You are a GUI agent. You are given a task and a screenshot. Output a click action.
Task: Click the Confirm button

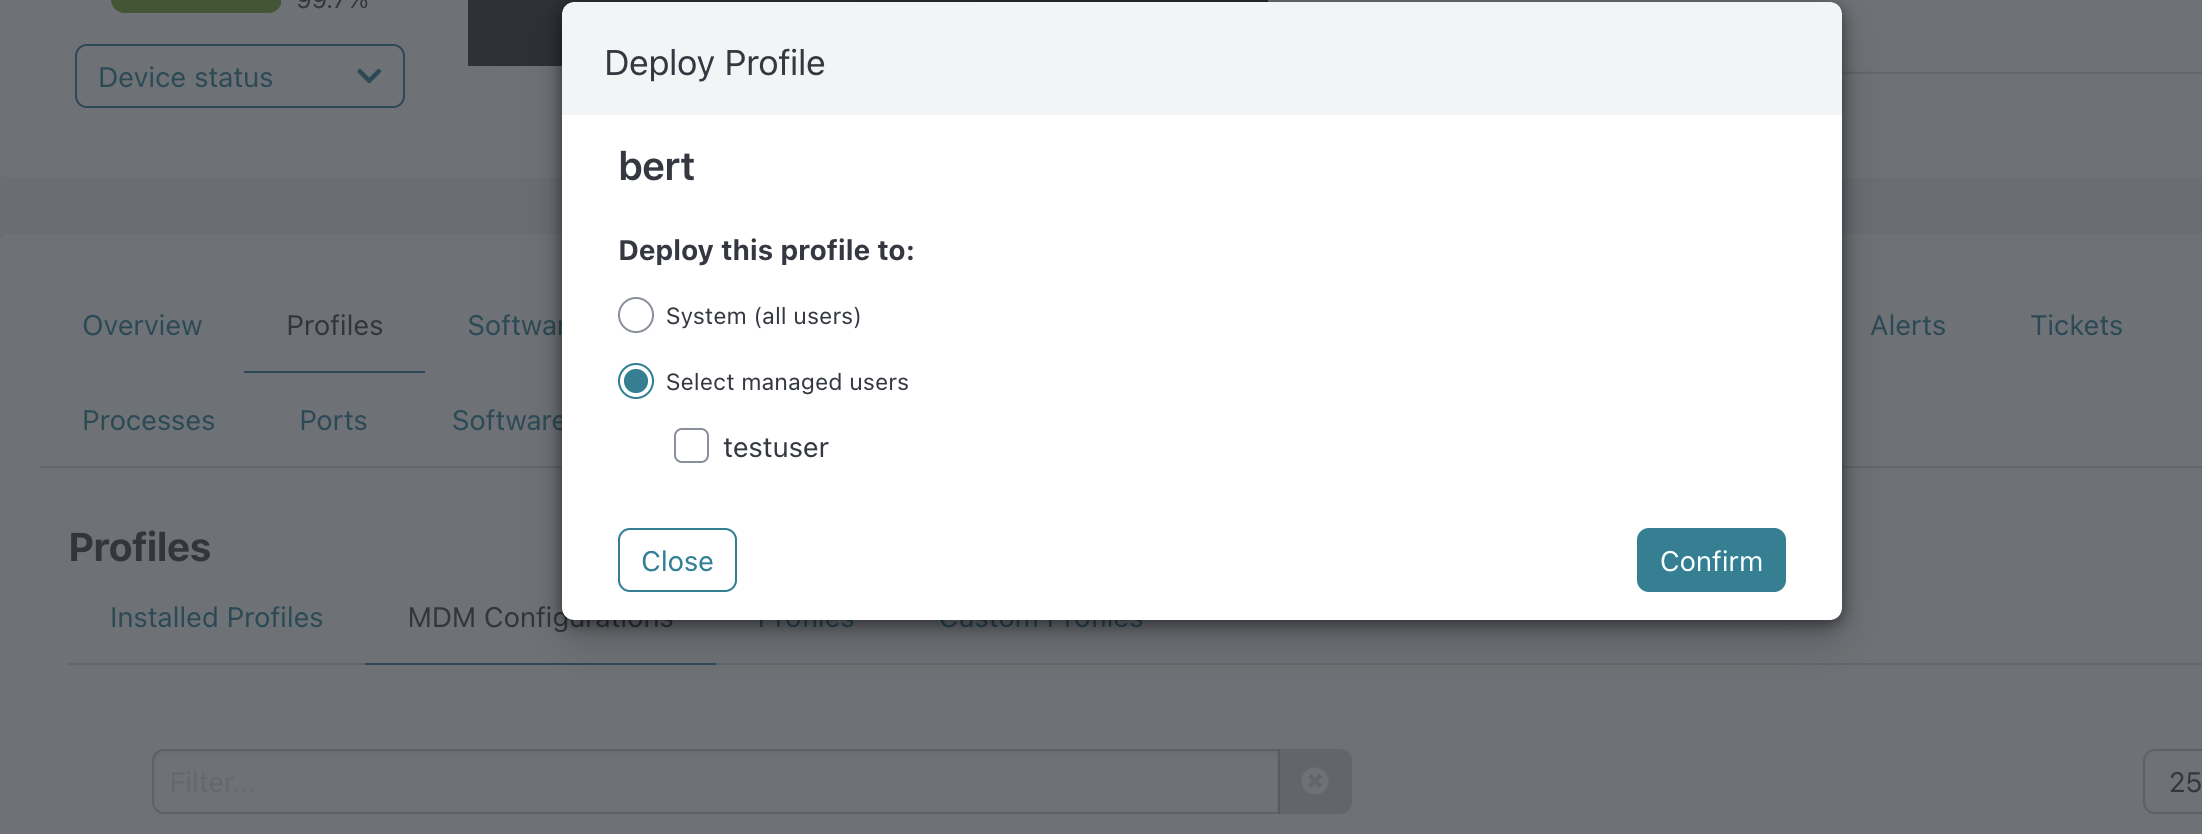click(1711, 560)
